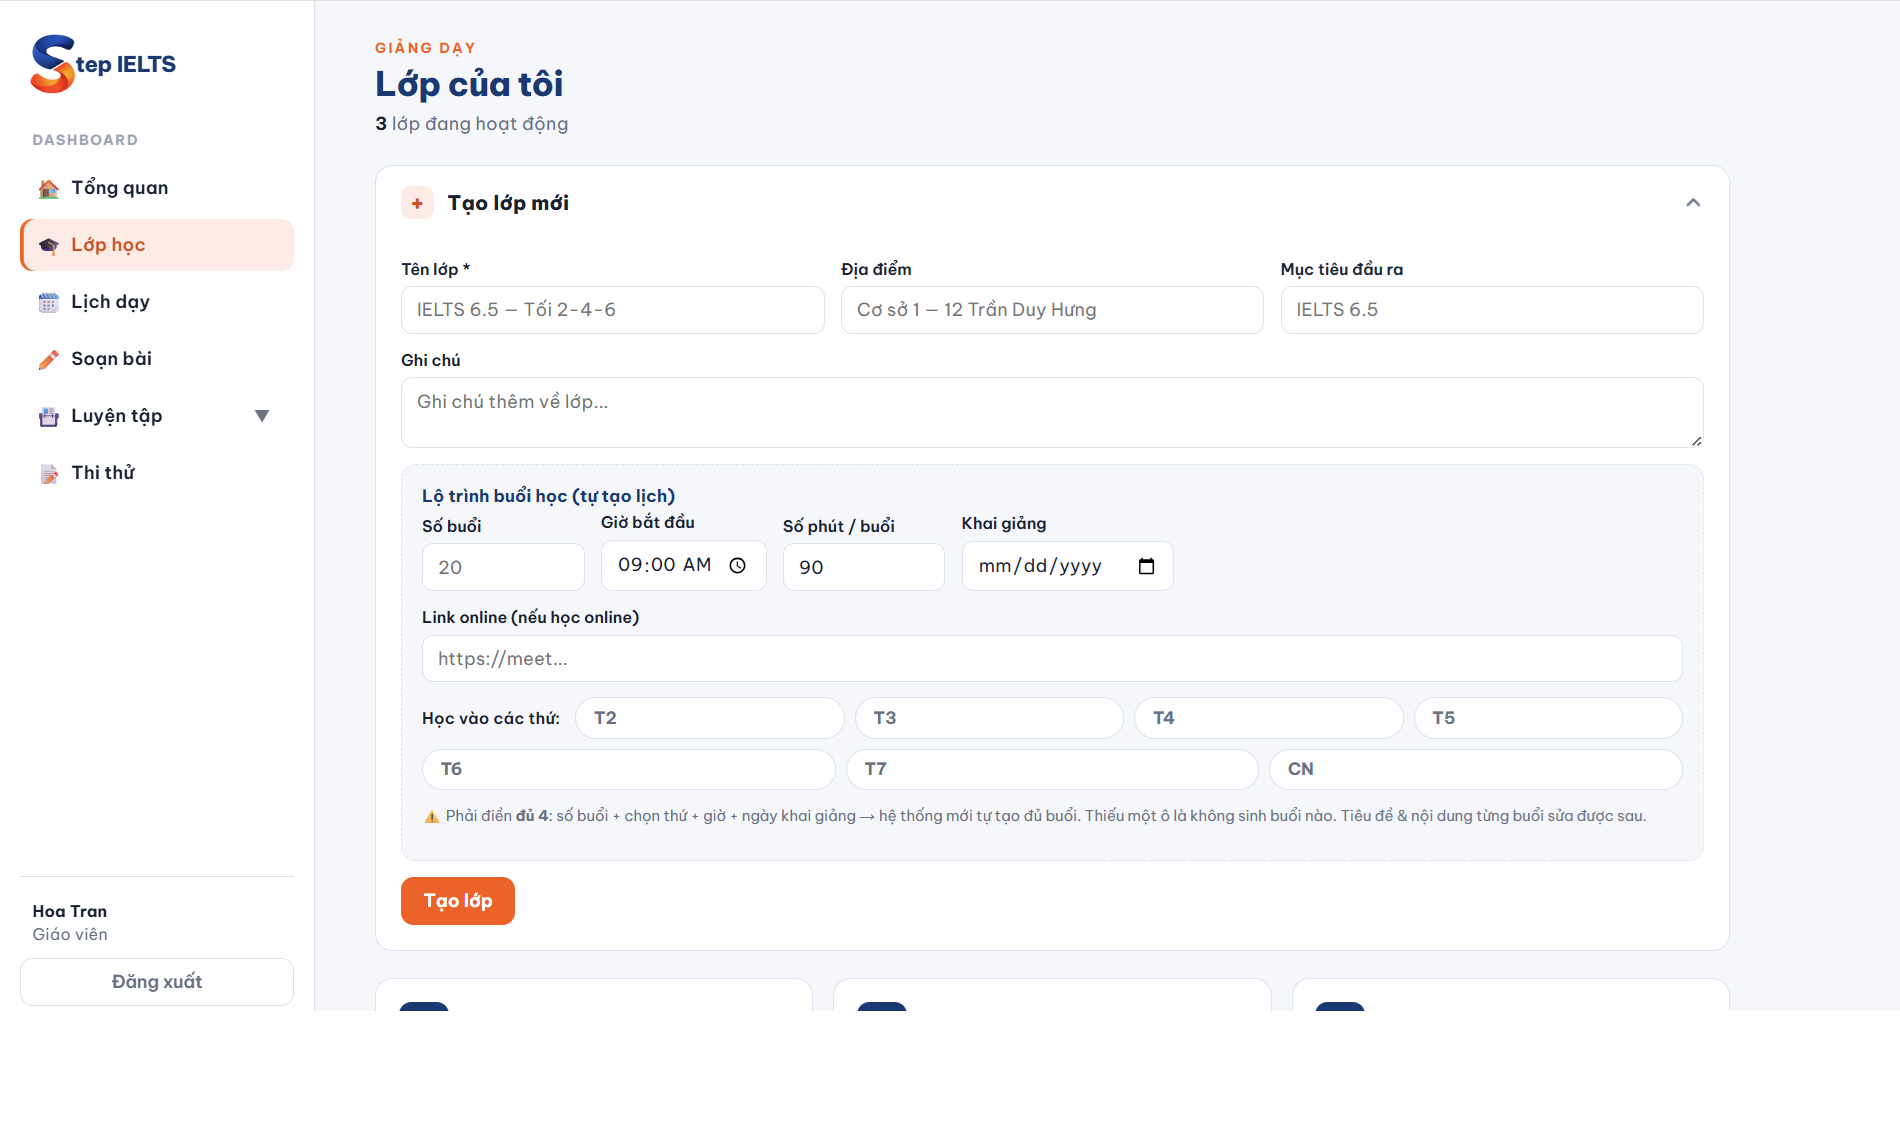Open the clock picker in Giờ bắt đầu
This screenshot has height=1136, width=1900.
(x=738, y=566)
